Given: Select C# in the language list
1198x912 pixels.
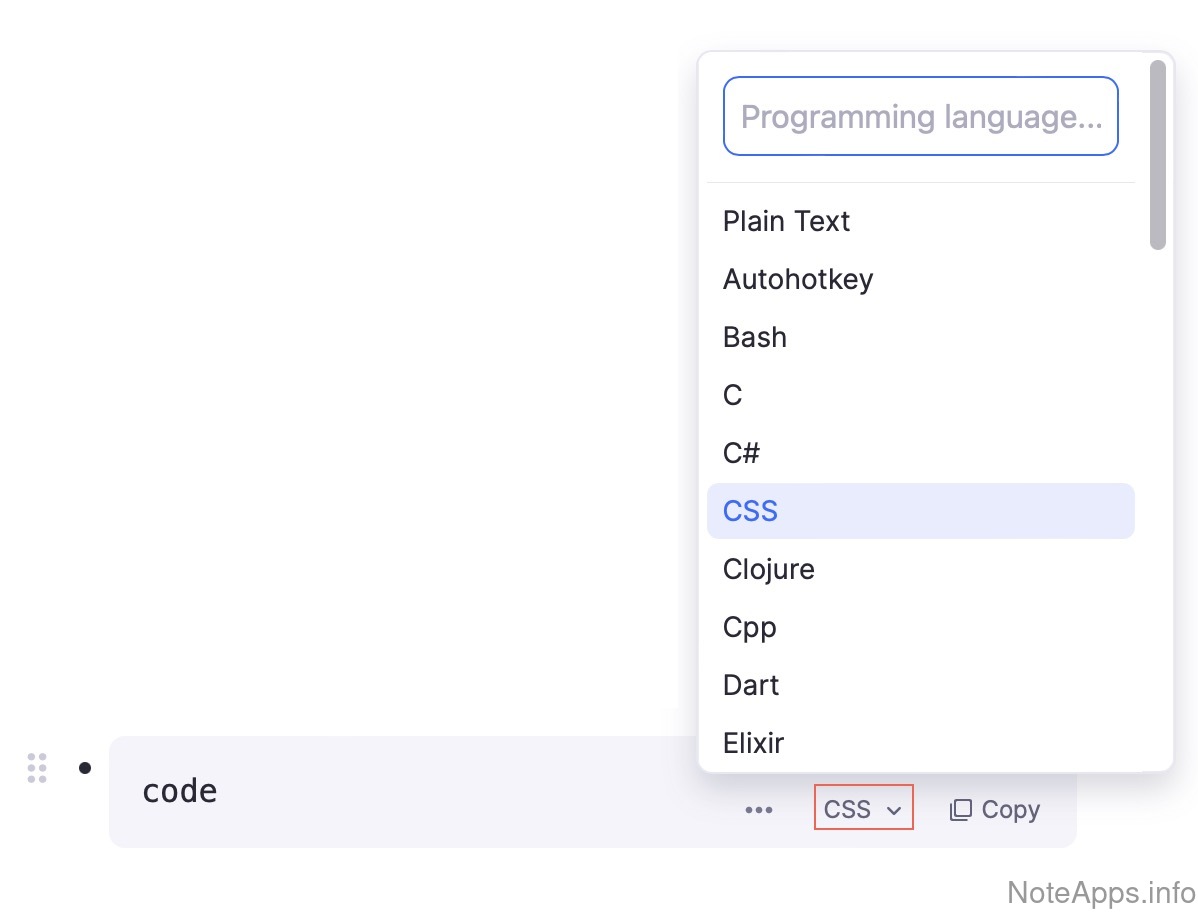Looking at the screenshot, I should [x=741, y=453].
